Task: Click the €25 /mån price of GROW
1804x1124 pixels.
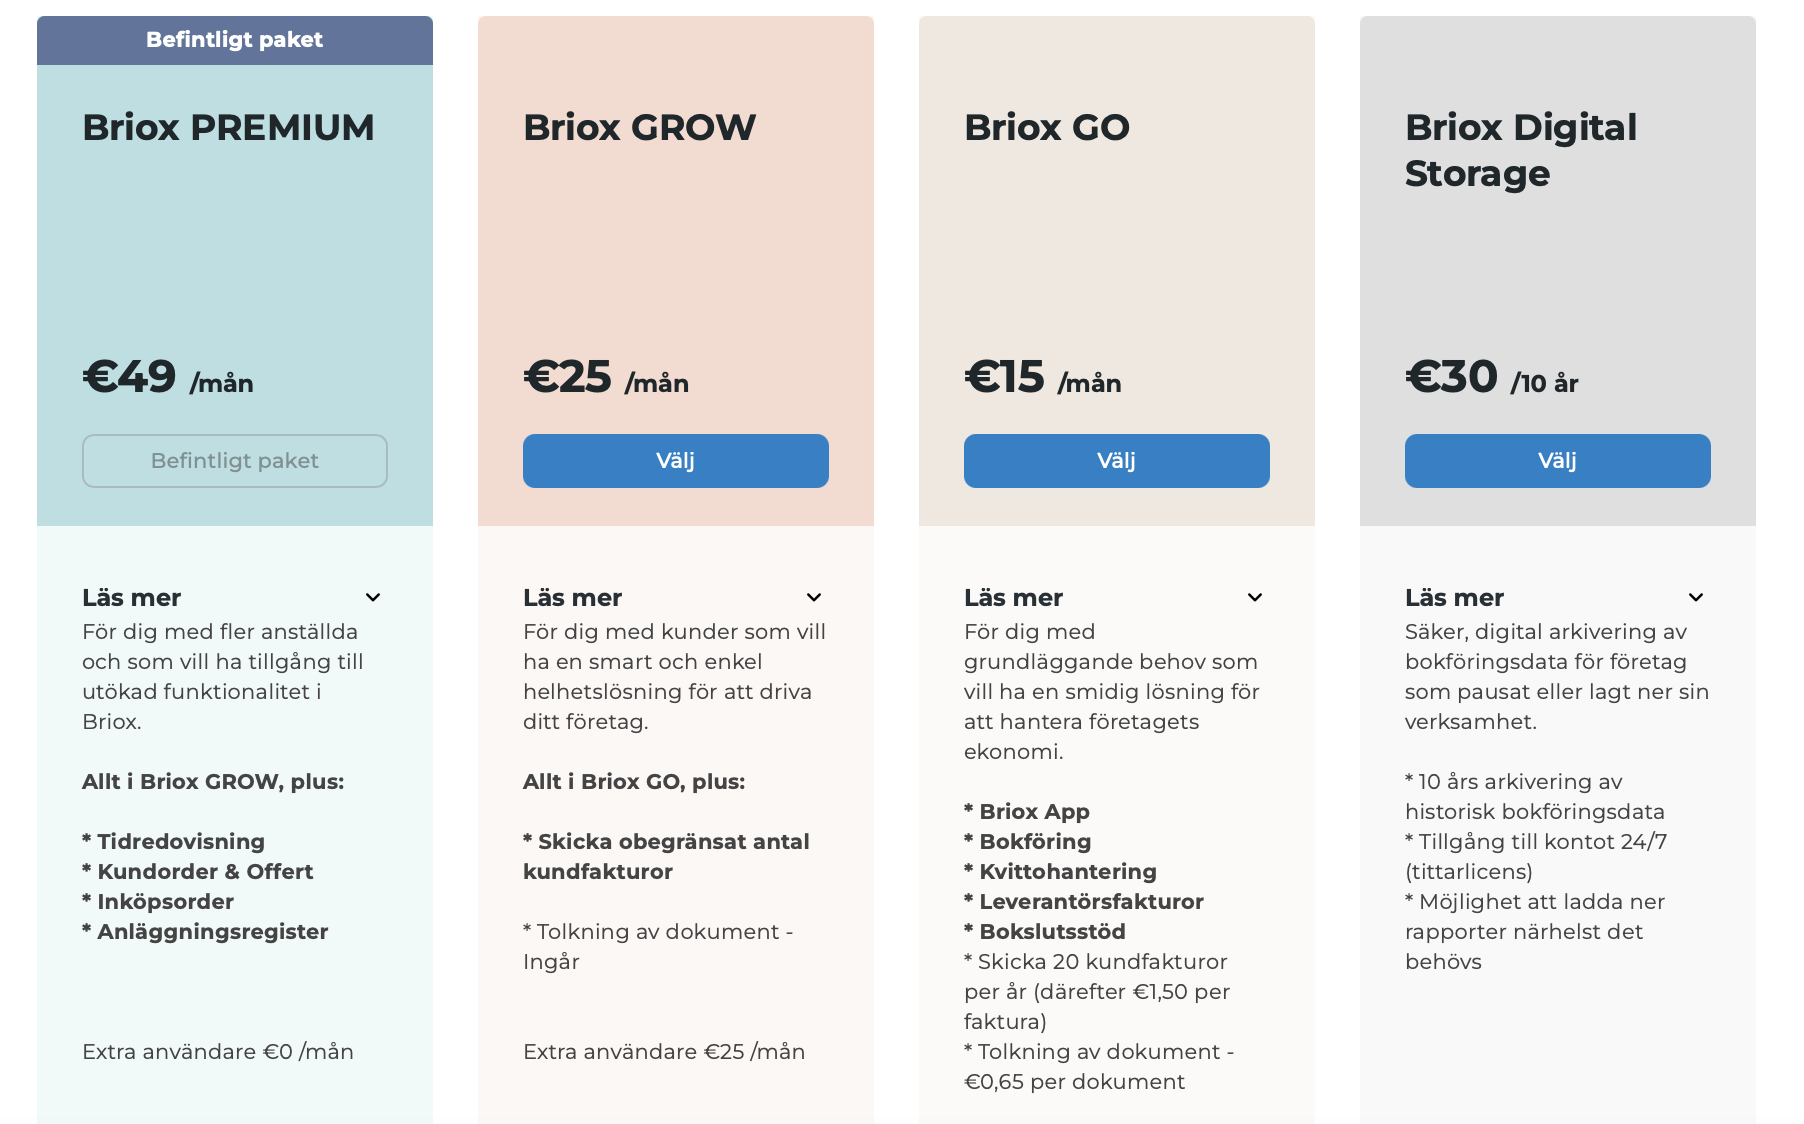Action: (605, 378)
